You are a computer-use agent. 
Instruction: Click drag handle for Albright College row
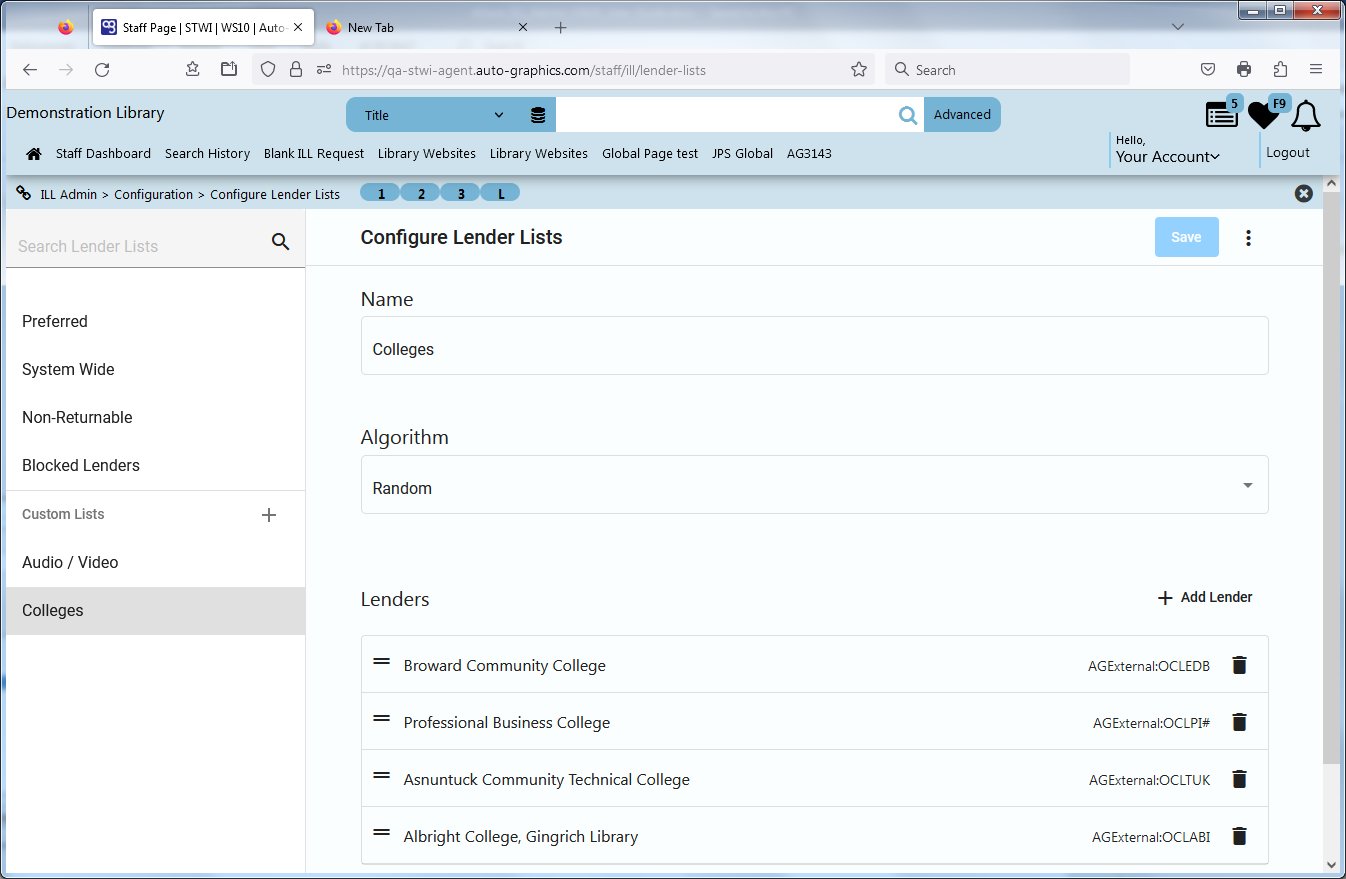381,832
